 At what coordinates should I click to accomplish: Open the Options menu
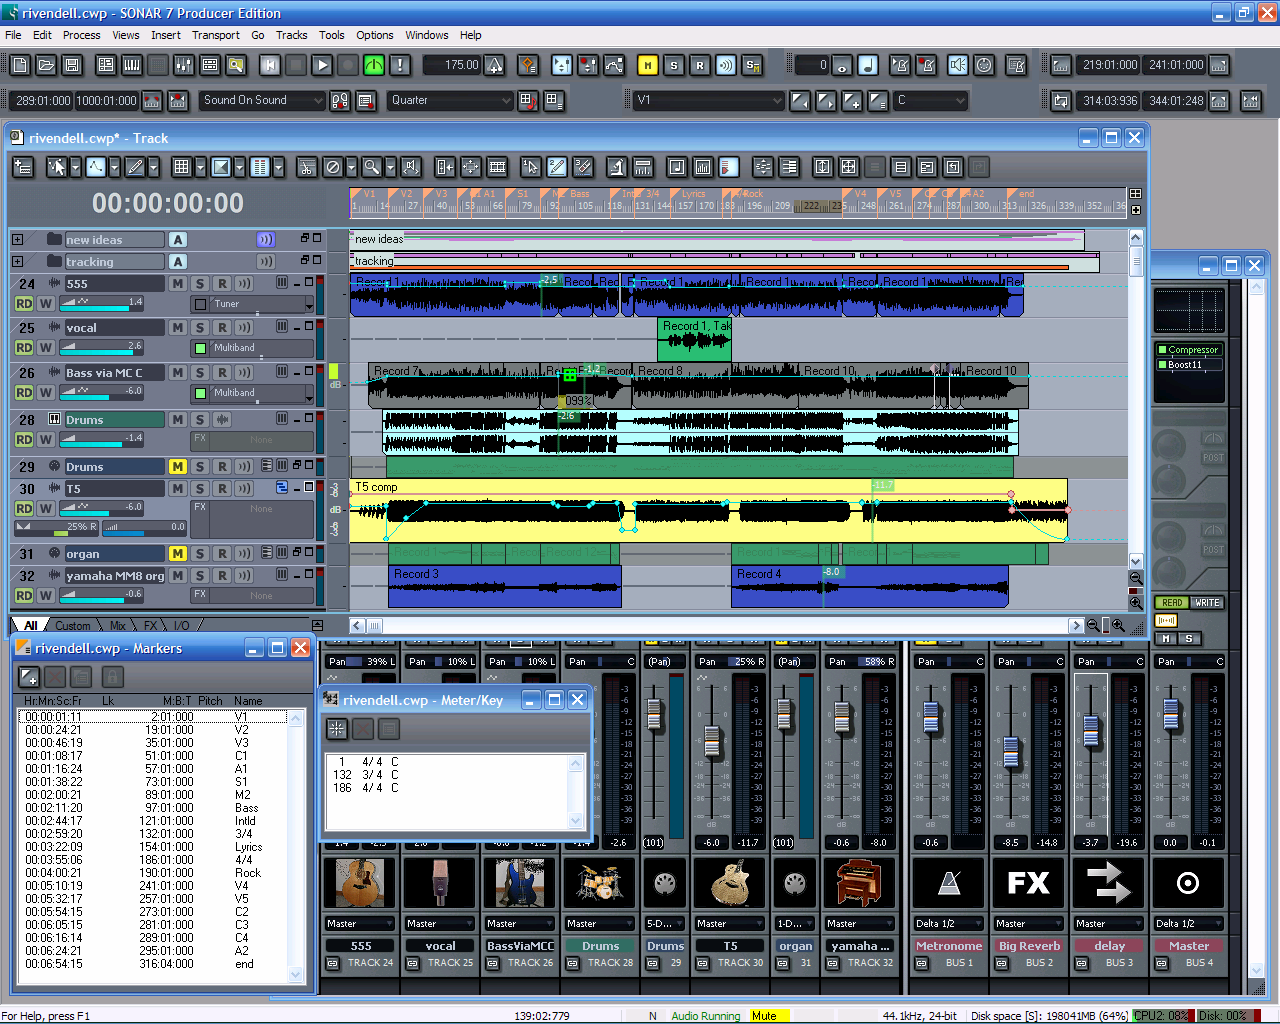tap(374, 35)
